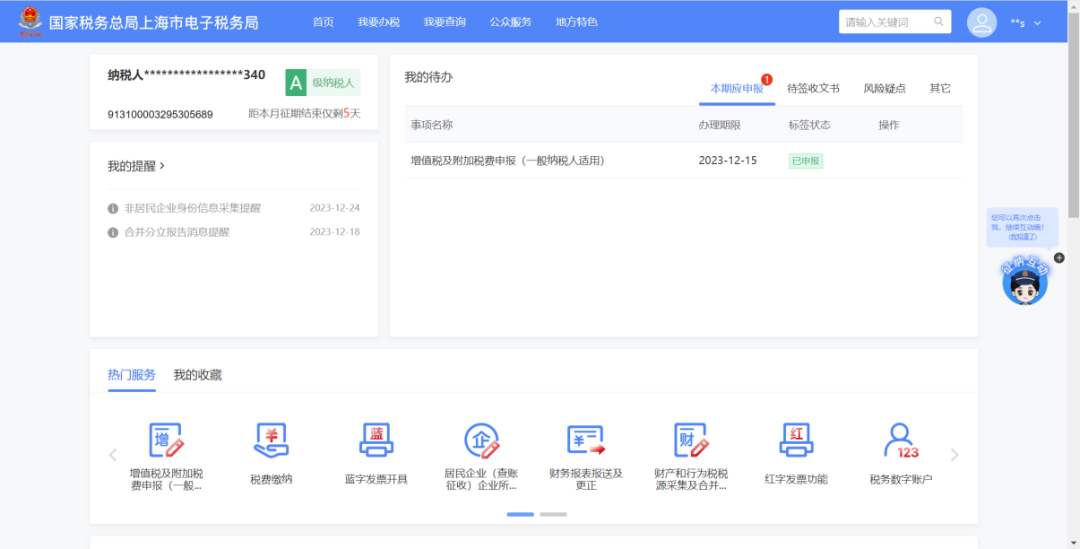Click the 2023-12-15 deadline cell
This screenshot has width=1080, height=549.
[727, 160]
